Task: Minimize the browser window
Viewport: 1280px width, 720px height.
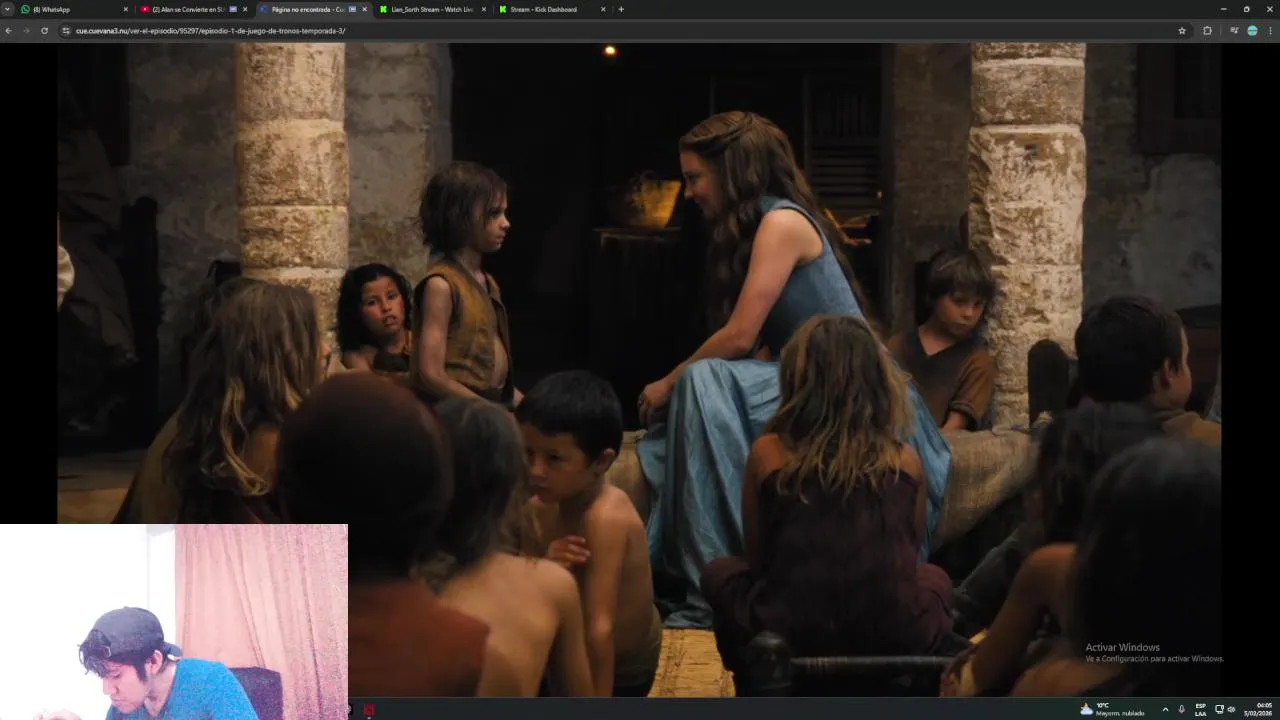Action: click(x=1223, y=9)
